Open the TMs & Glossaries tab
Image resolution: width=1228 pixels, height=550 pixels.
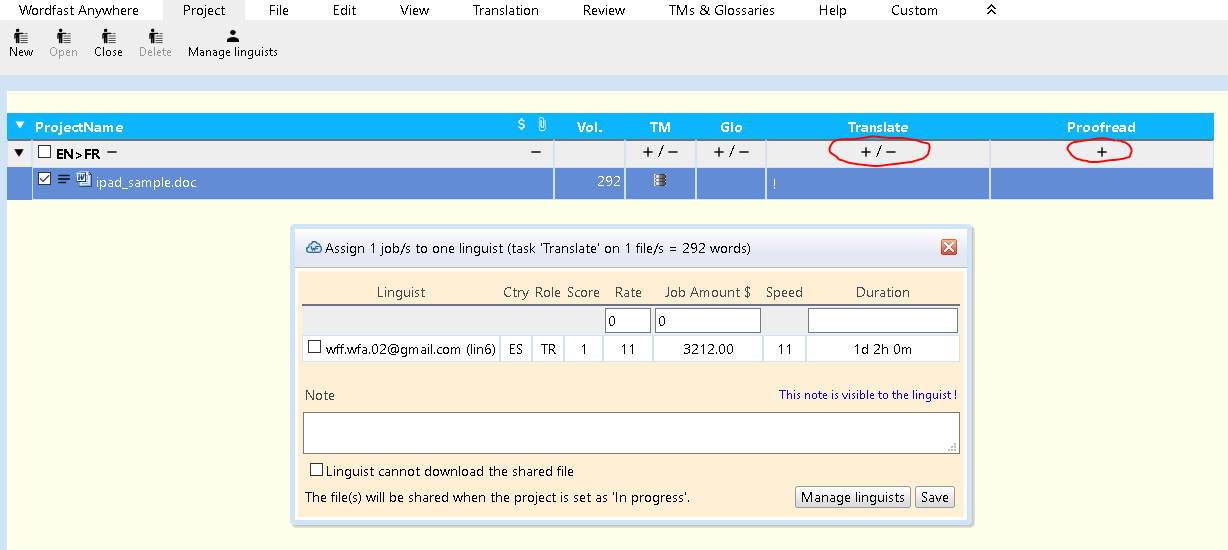pos(721,11)
